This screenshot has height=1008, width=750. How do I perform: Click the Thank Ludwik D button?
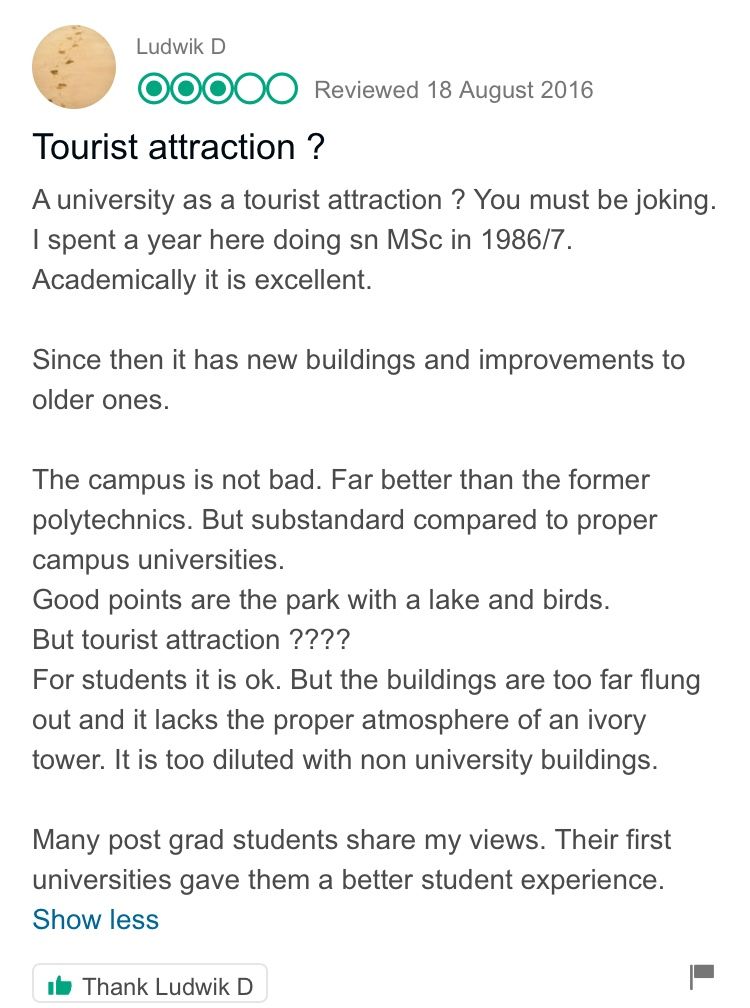click(150, 984)
